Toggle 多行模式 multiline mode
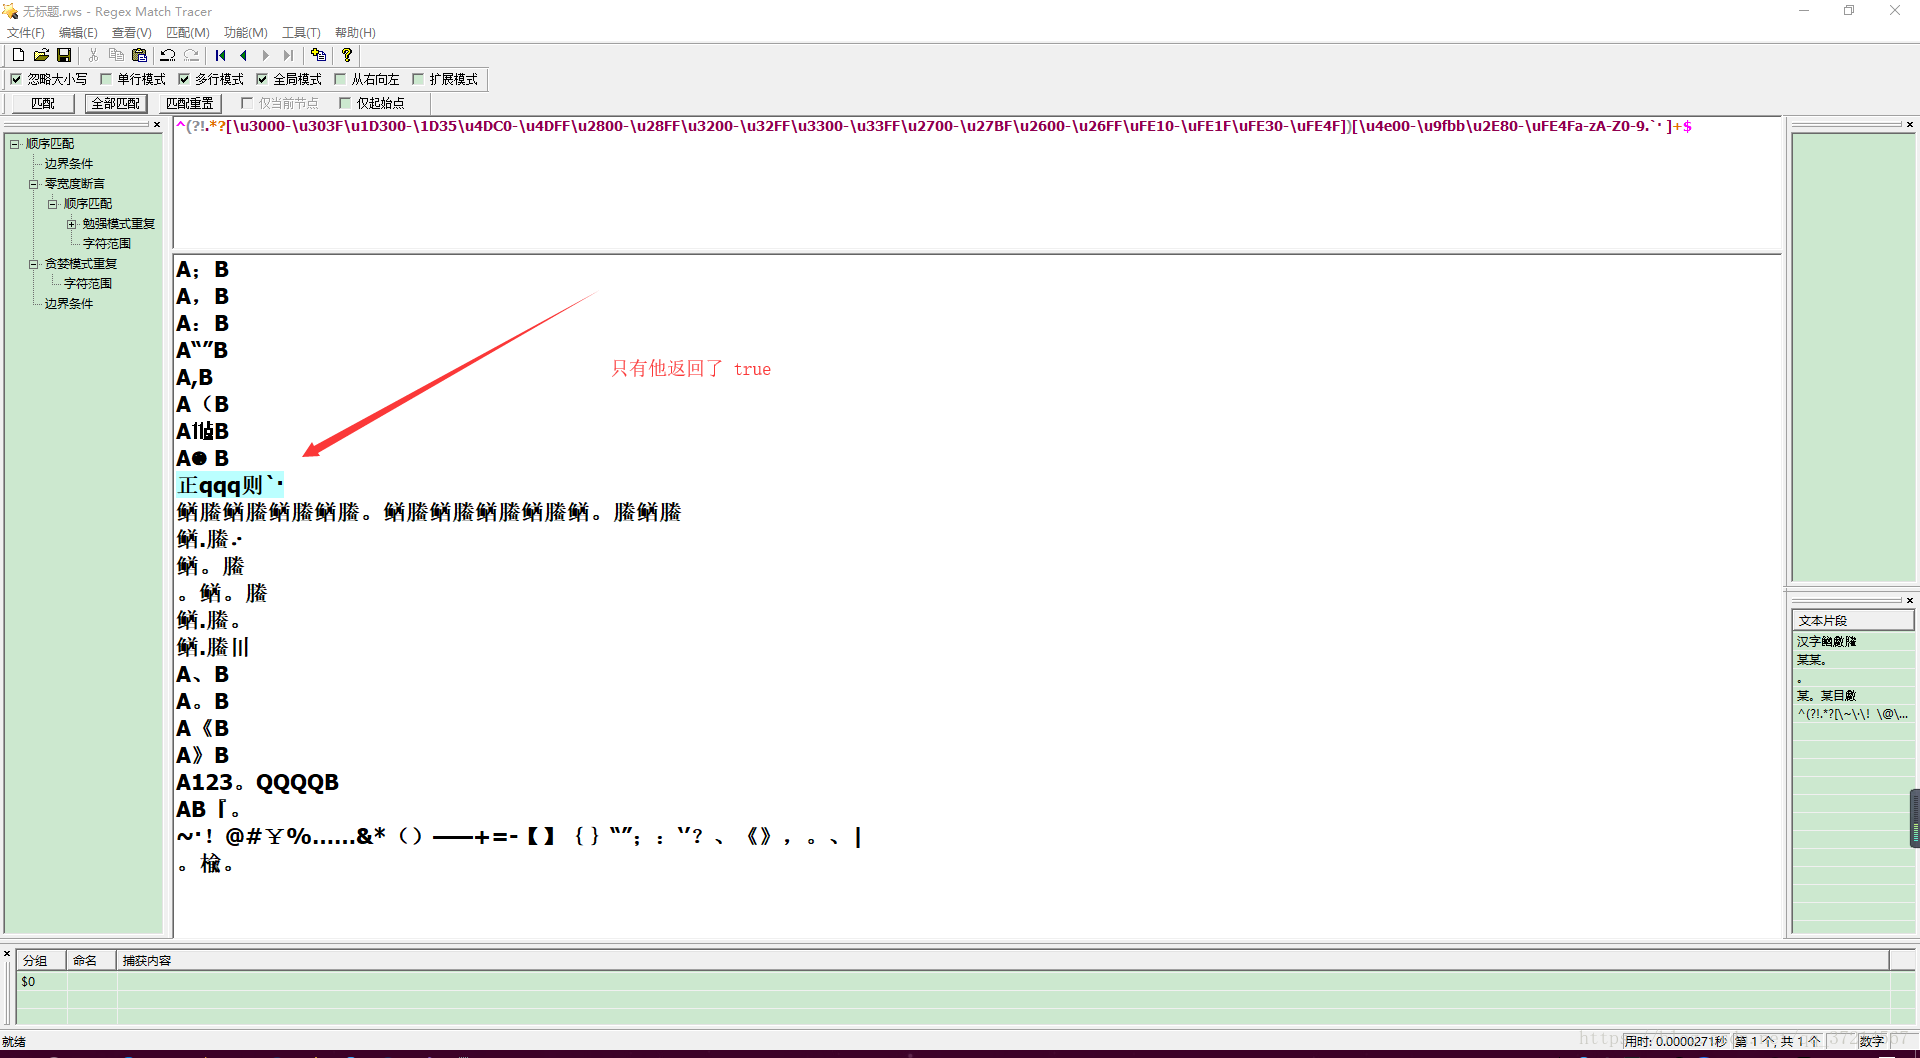This screenshot has width=1920, height=1058. (x=184, y=79)
